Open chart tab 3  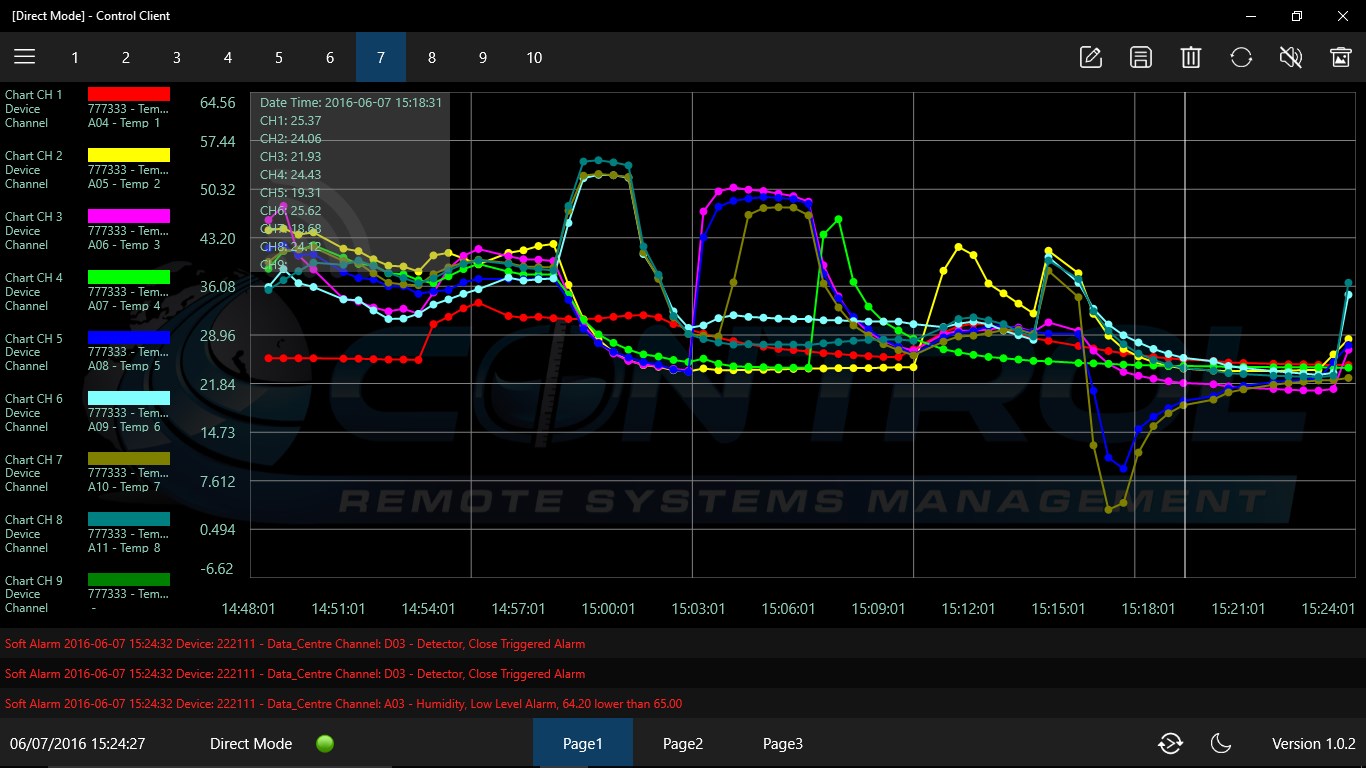pos(177,57)
